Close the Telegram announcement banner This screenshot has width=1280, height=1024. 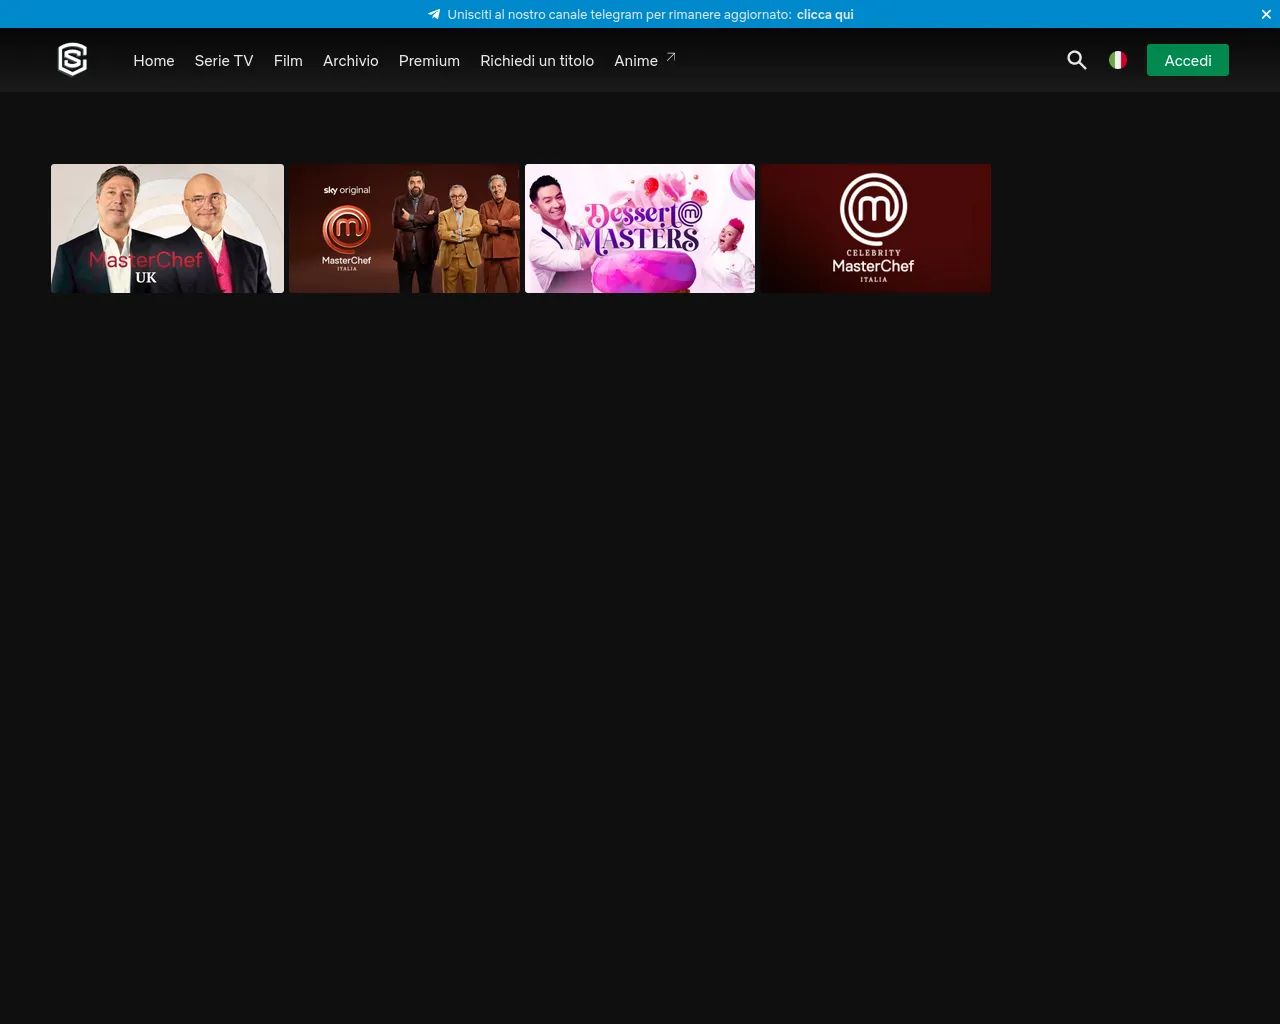coord(1266,14)
